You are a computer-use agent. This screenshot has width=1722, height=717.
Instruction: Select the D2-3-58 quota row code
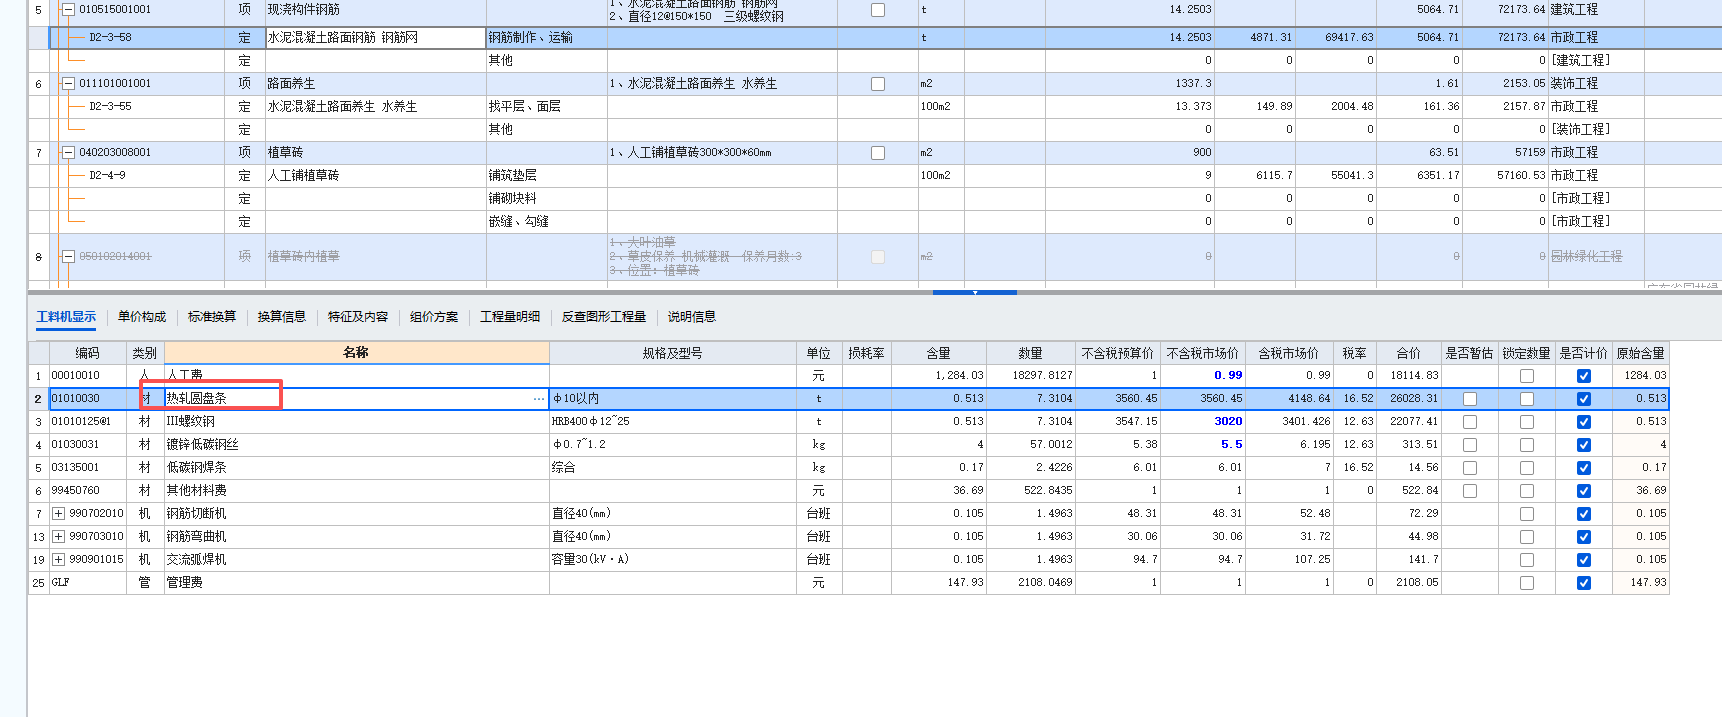(x=110, y=38)
